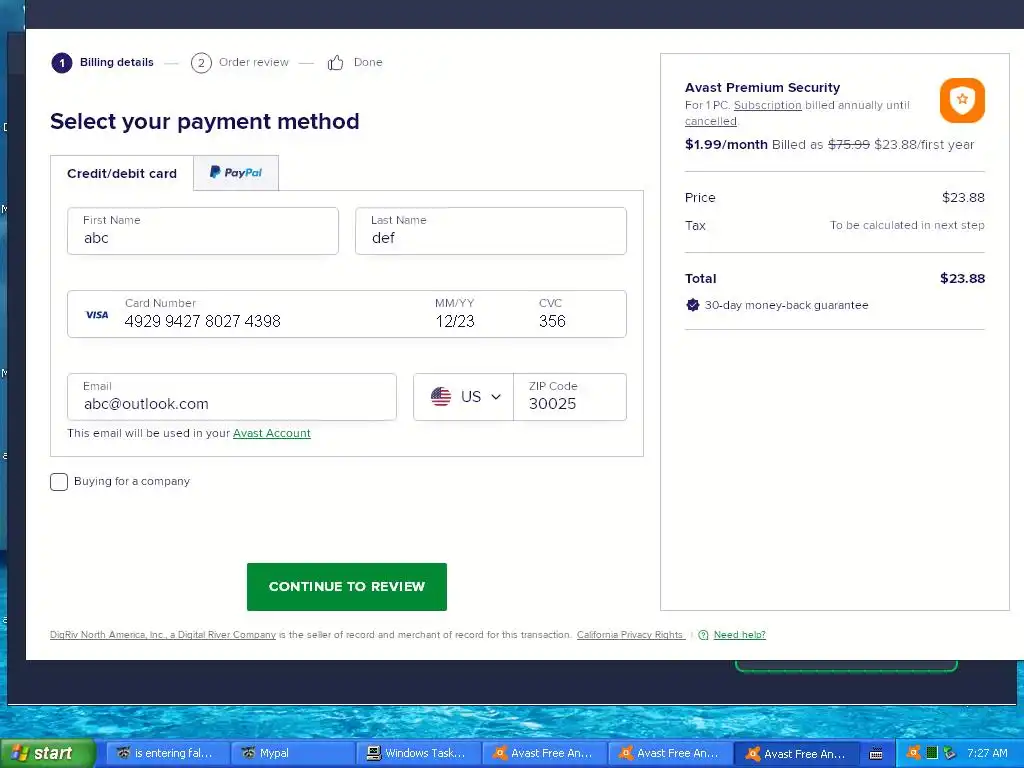The width and height of the screenshot is (1024, 768).
Task: Tick the Buying for a company checkbox
Action: pos(59,482)
